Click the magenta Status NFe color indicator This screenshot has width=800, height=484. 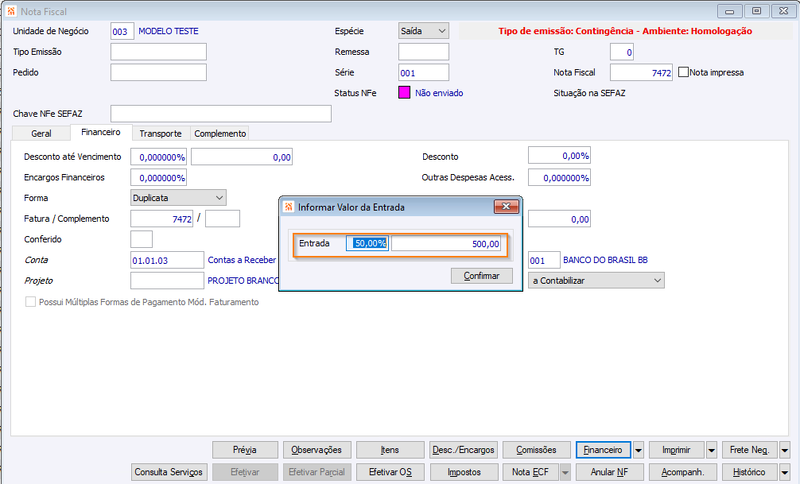[404, 93]
